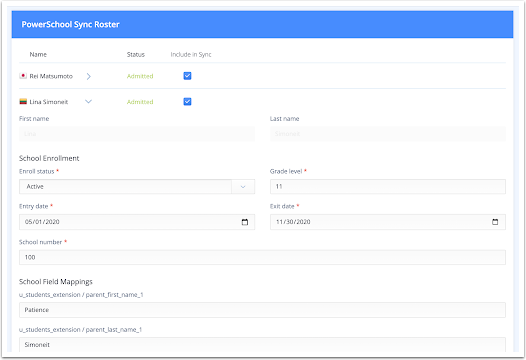Image resolution: width=526 pixels, height=360 pixels.
Task: Uncheck Include in Sync for Rei Matsumoto
Action: coord(187,76)
